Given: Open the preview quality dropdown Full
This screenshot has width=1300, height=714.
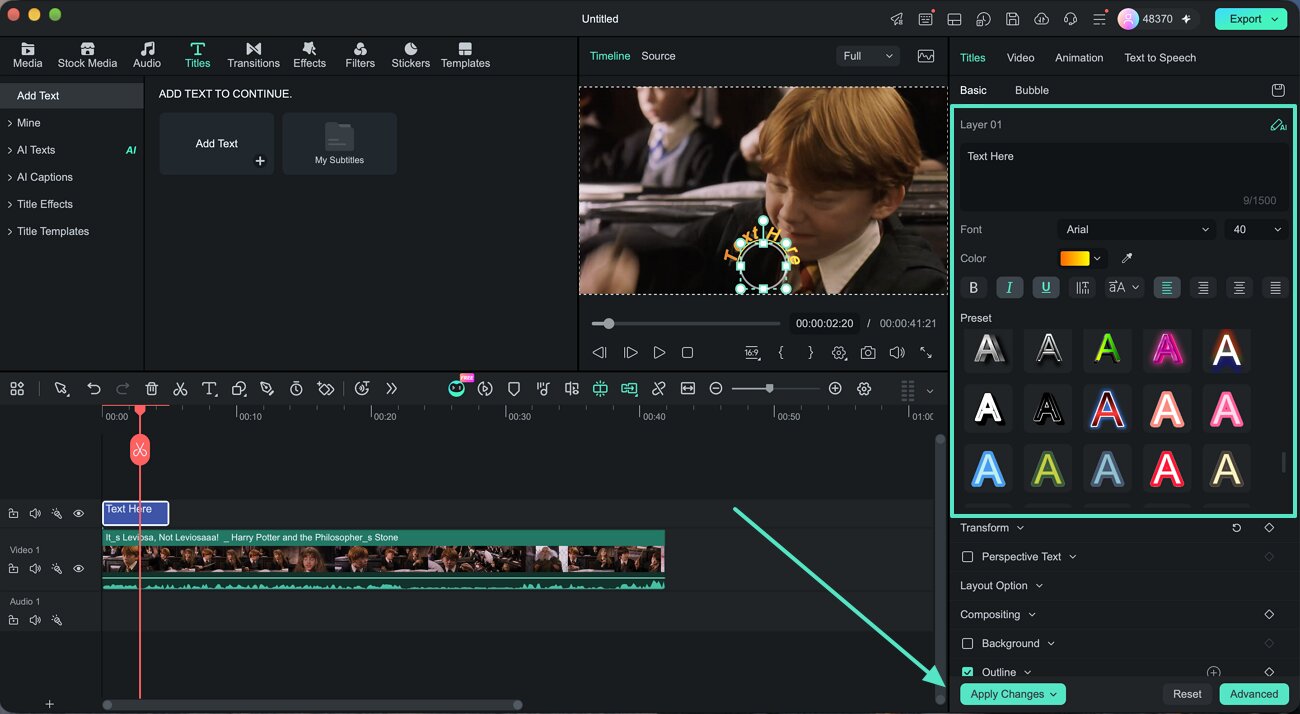Looking at the screenshot, I should (867, 56).
